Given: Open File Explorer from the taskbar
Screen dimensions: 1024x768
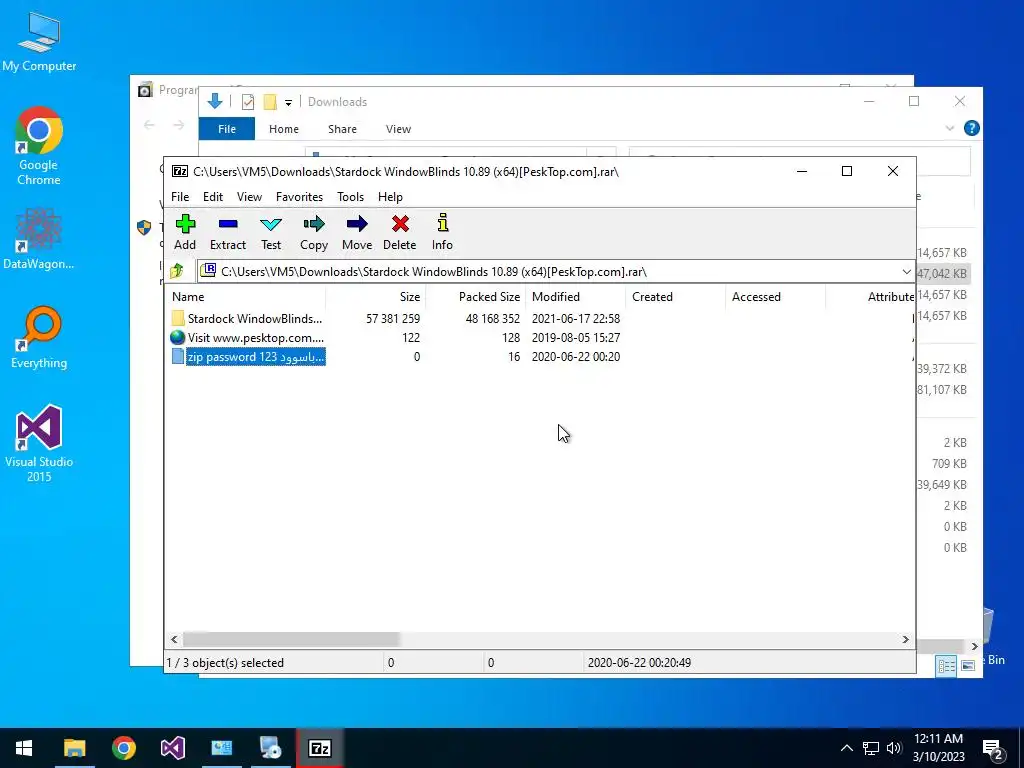Looking at the screenshot, I should (x=74, y=748).
